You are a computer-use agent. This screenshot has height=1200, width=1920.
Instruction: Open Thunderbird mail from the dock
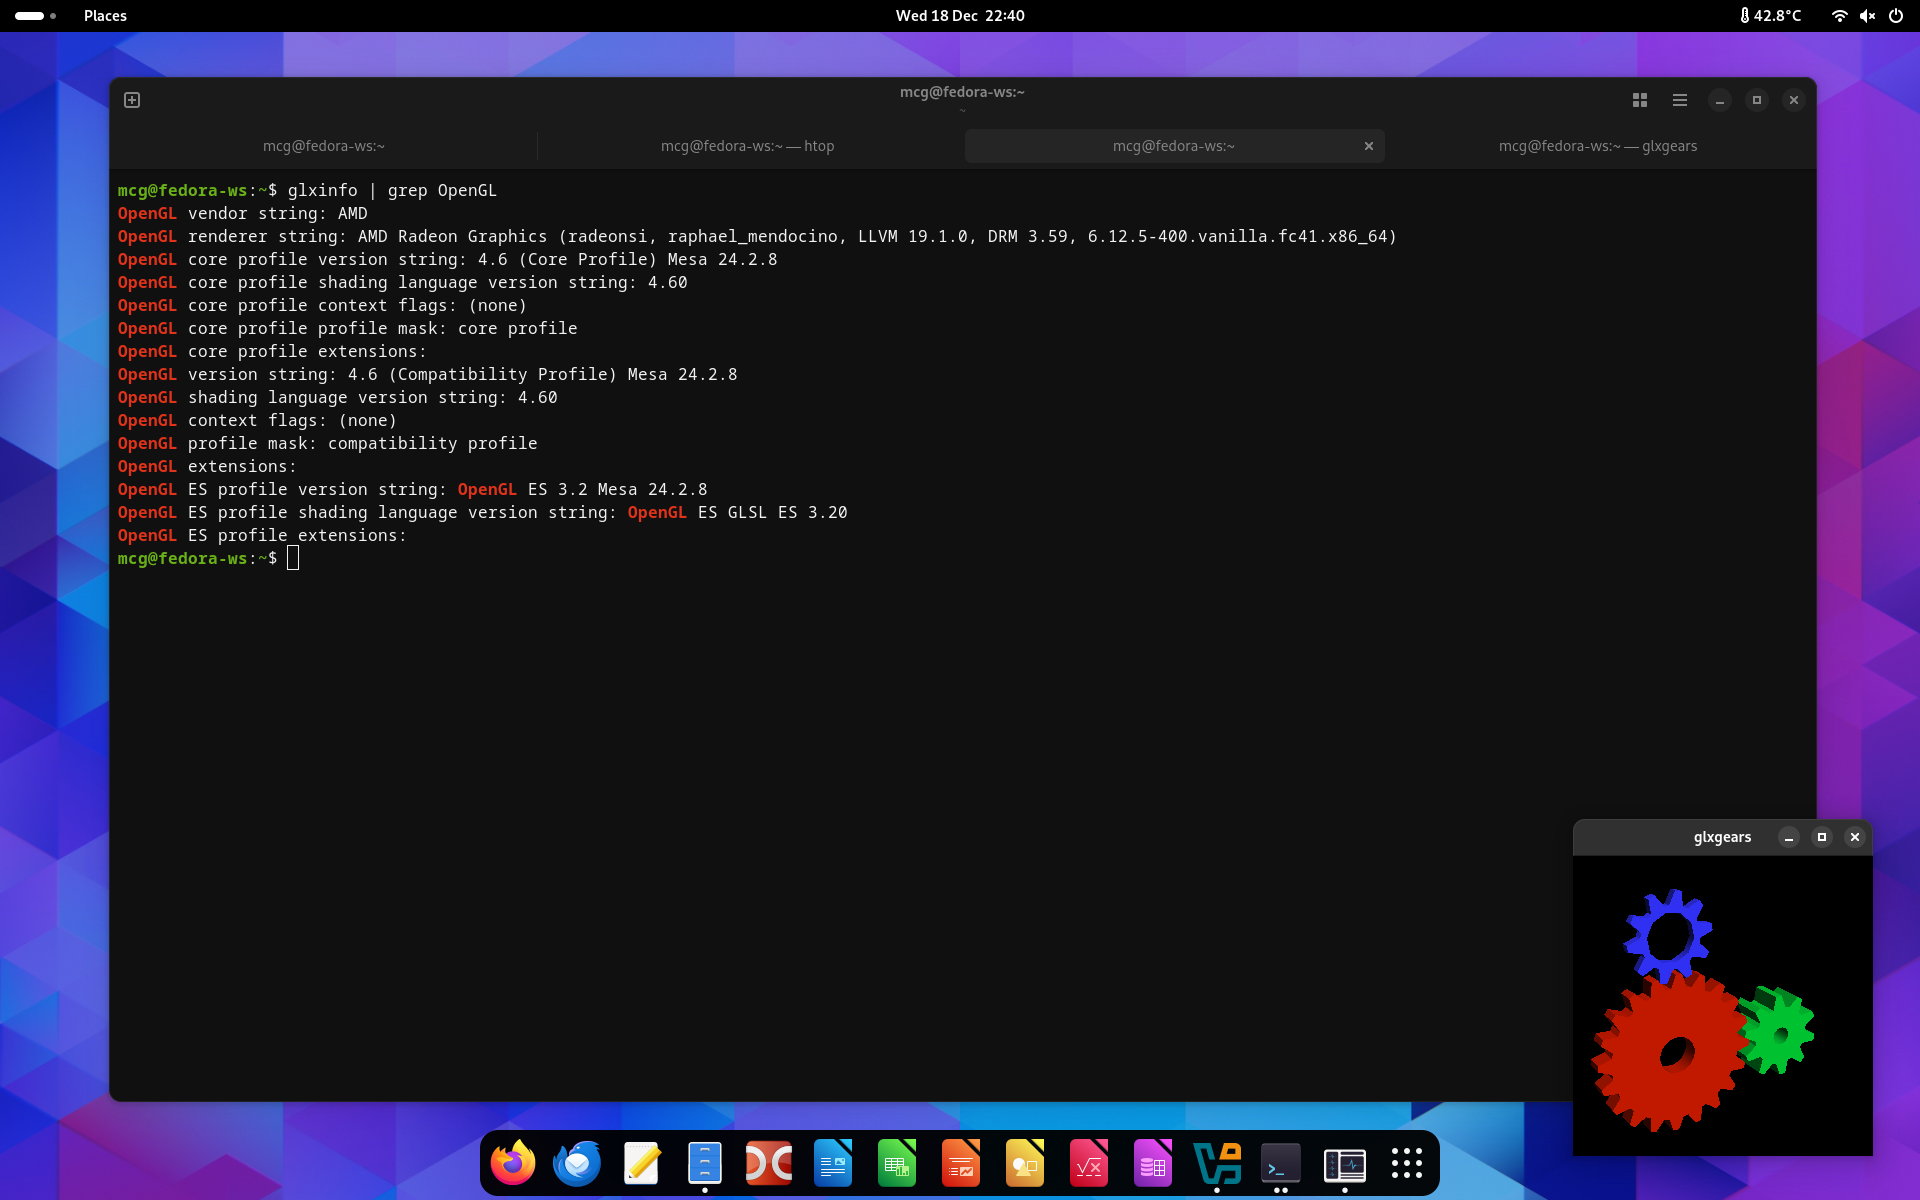click(x=577, y=1164)
